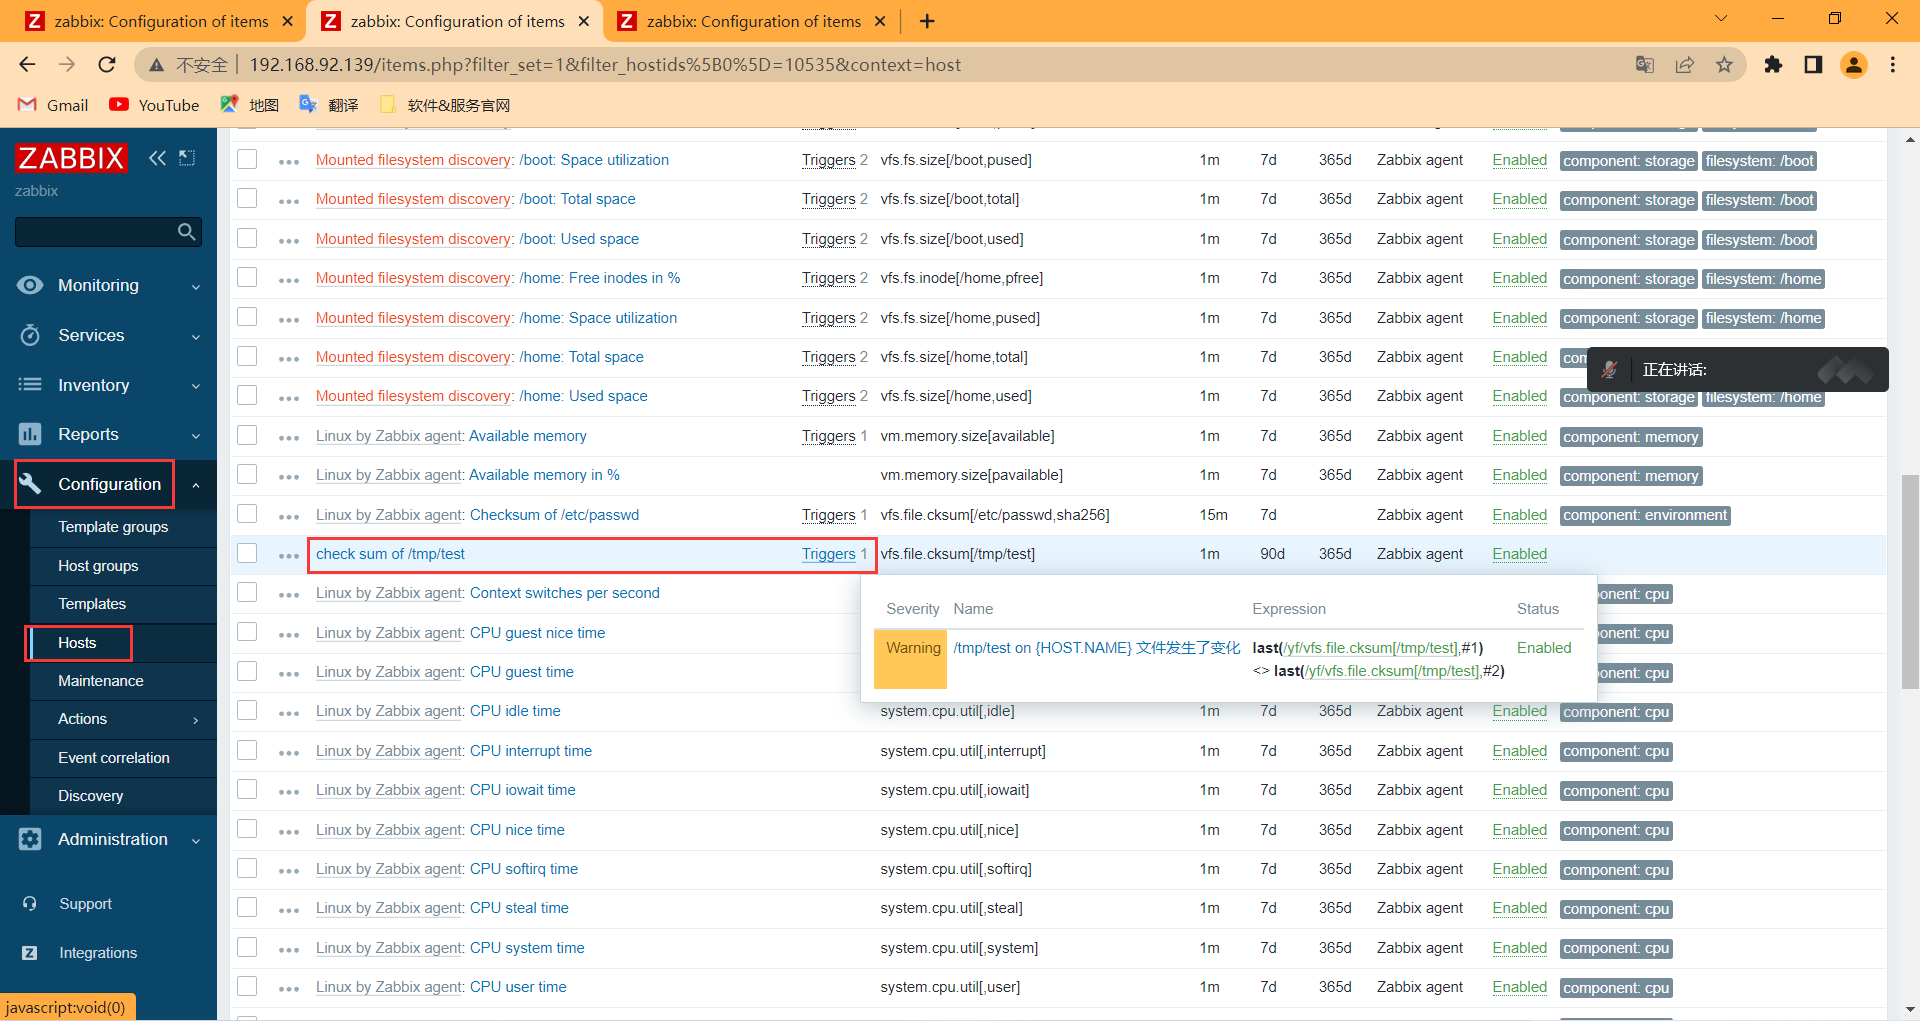Click the Google Translate icon in address bar
1920x1021 pixels.
pos(1645,65)
